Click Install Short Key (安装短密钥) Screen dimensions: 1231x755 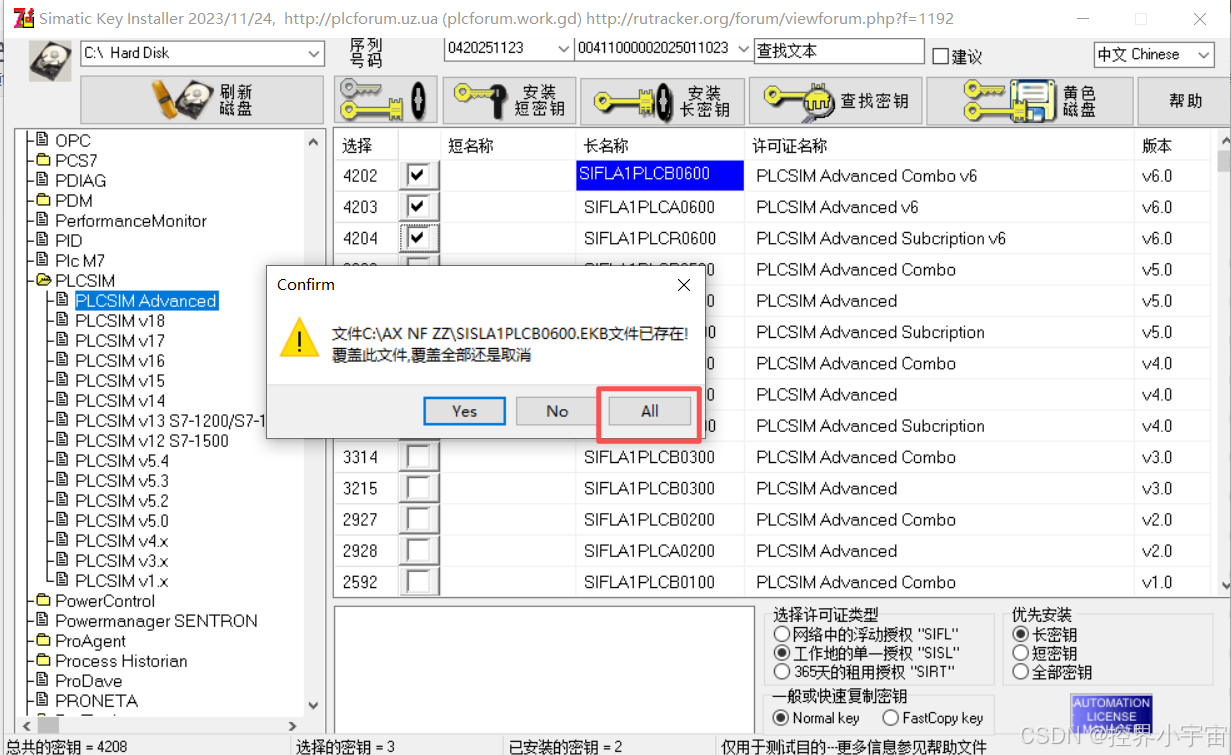509,100
